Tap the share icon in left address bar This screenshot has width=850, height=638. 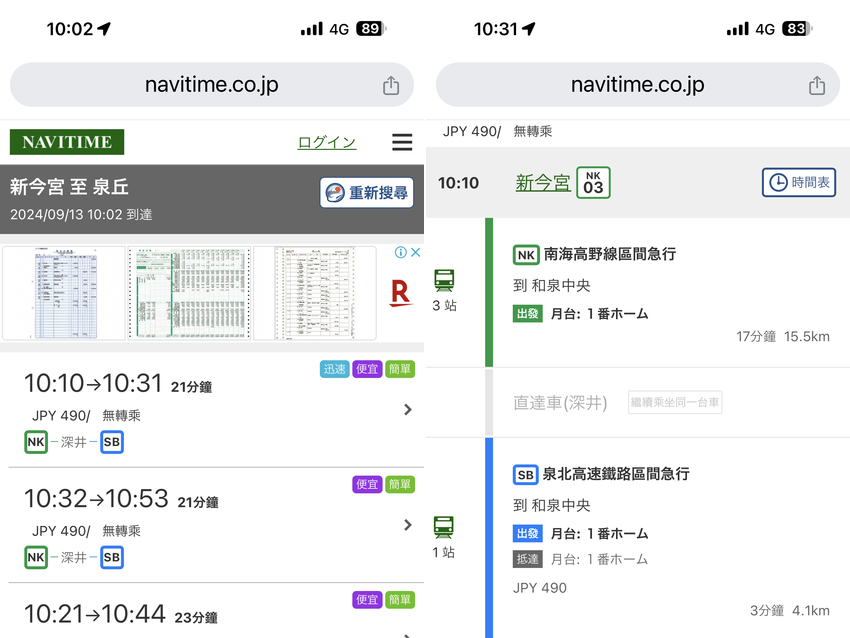click(x=391, y=85)
